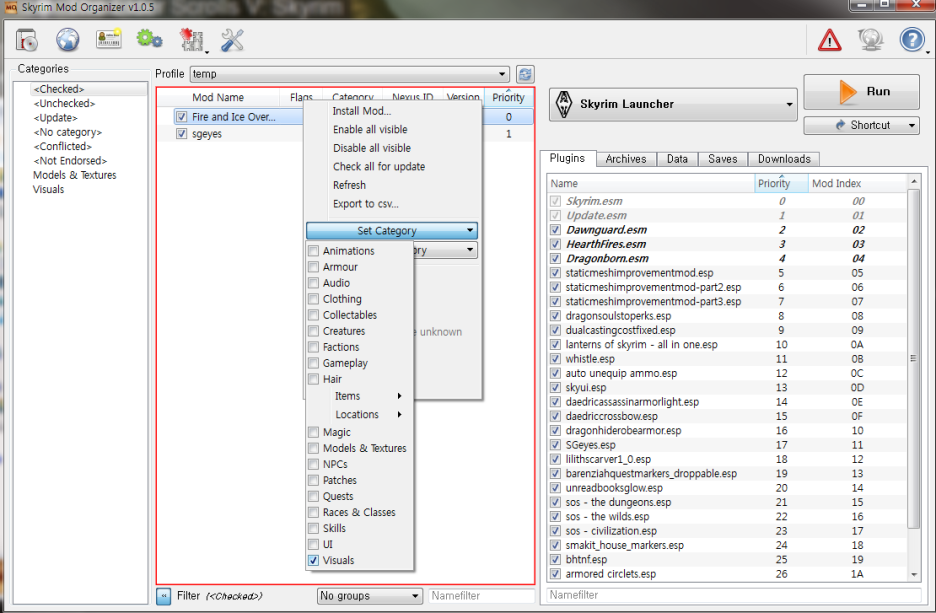Open the profiles ID-card toolbar icon
The height and width of the screenshot is (613, 936).
109,39
